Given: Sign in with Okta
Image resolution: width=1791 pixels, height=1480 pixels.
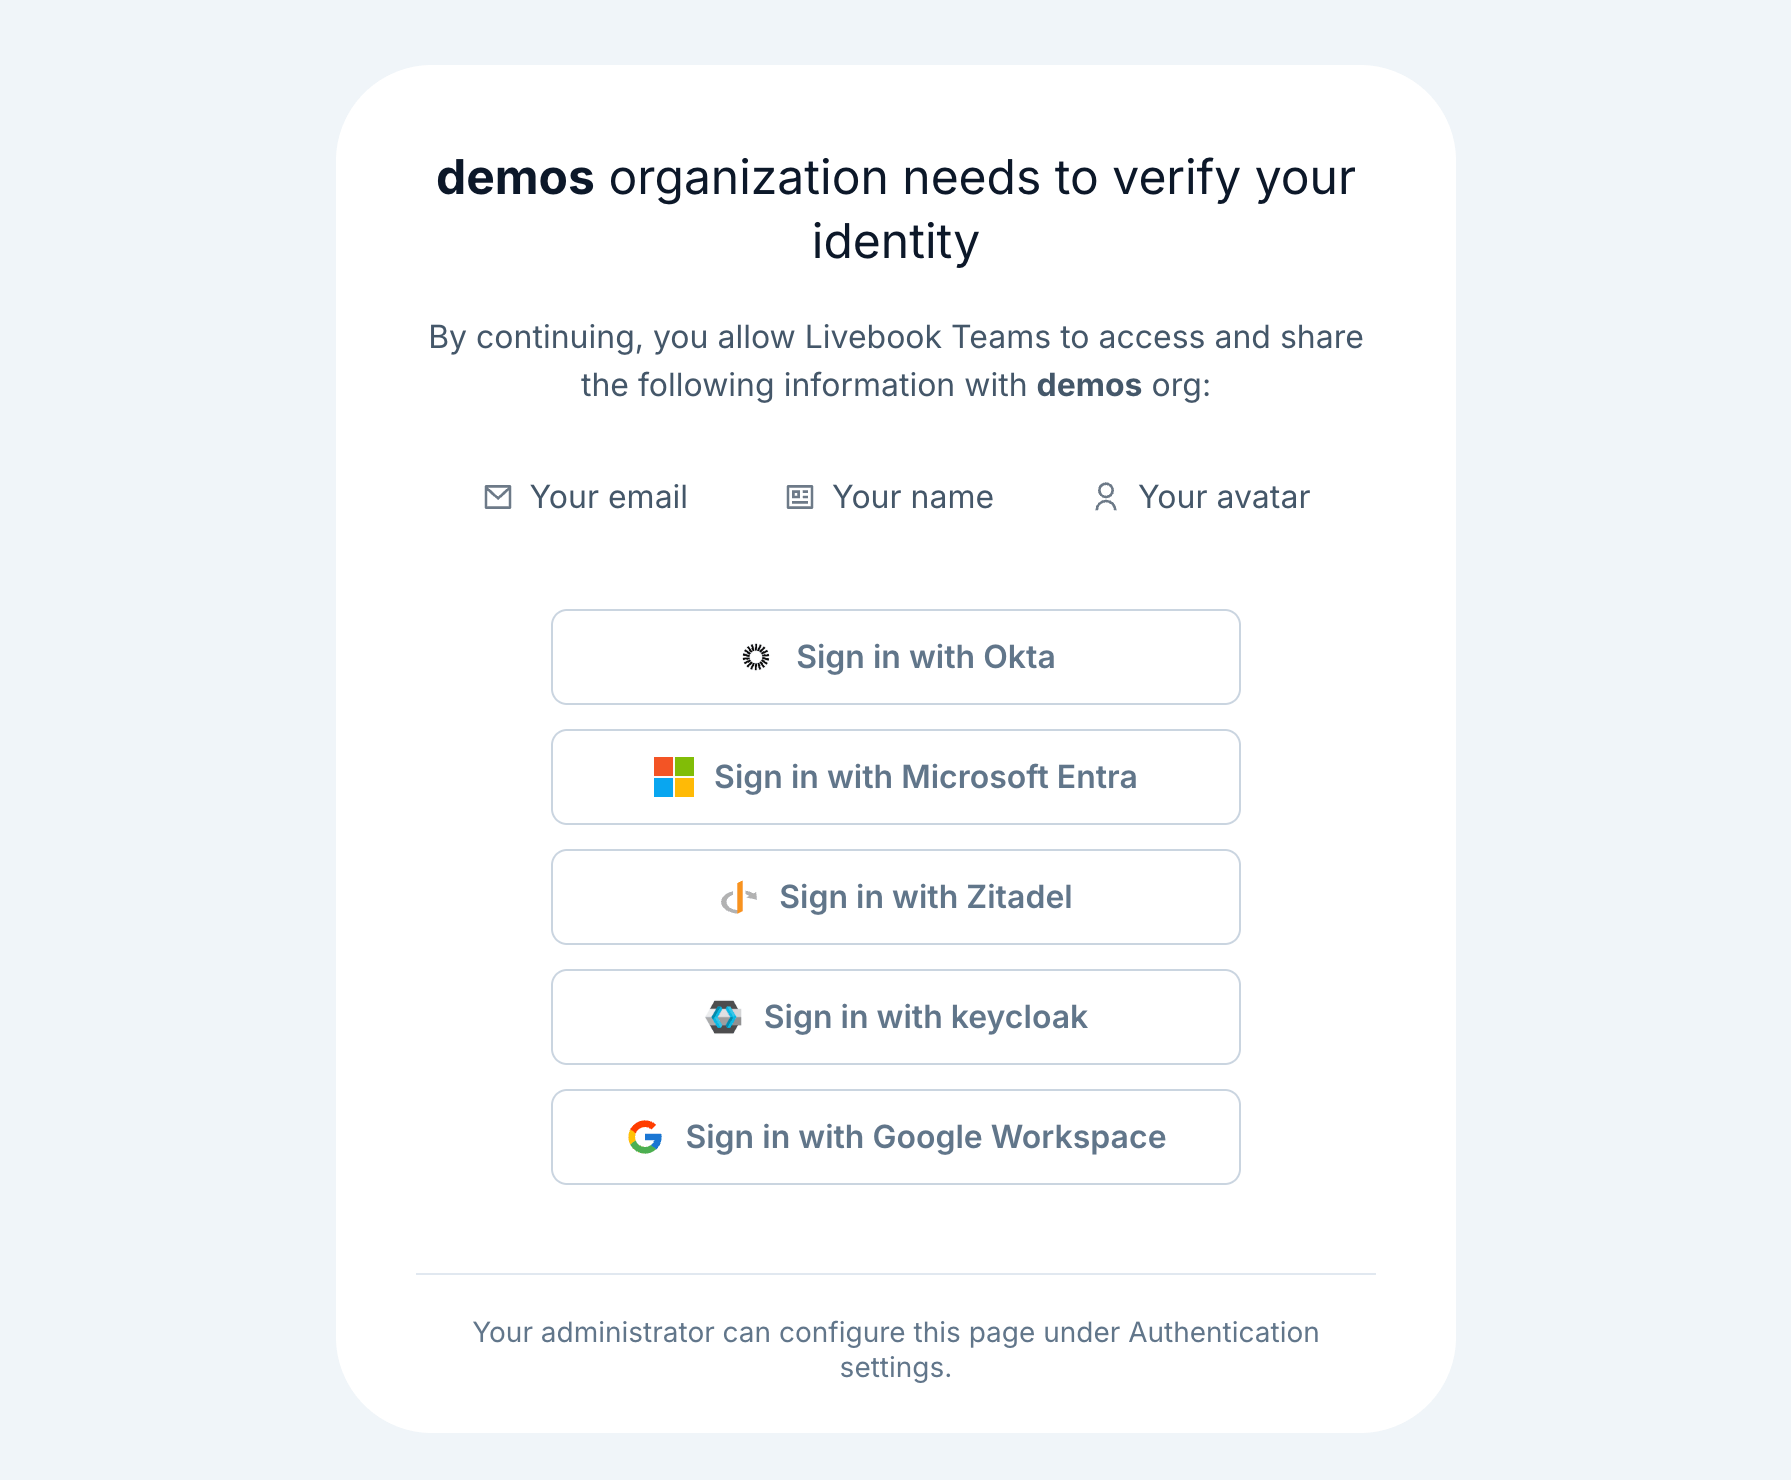Looking at the screenshot, I should point(925,657).
